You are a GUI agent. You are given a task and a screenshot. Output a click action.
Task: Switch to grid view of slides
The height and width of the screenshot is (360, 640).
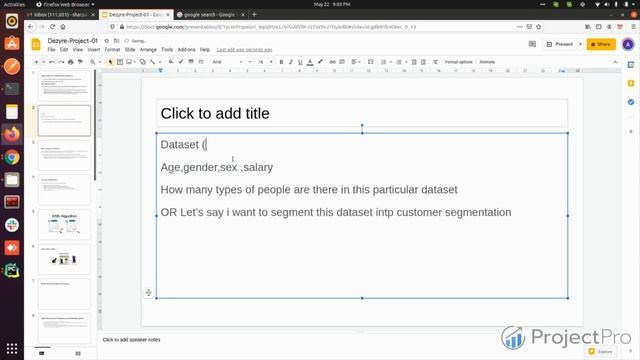coord(78,353)
